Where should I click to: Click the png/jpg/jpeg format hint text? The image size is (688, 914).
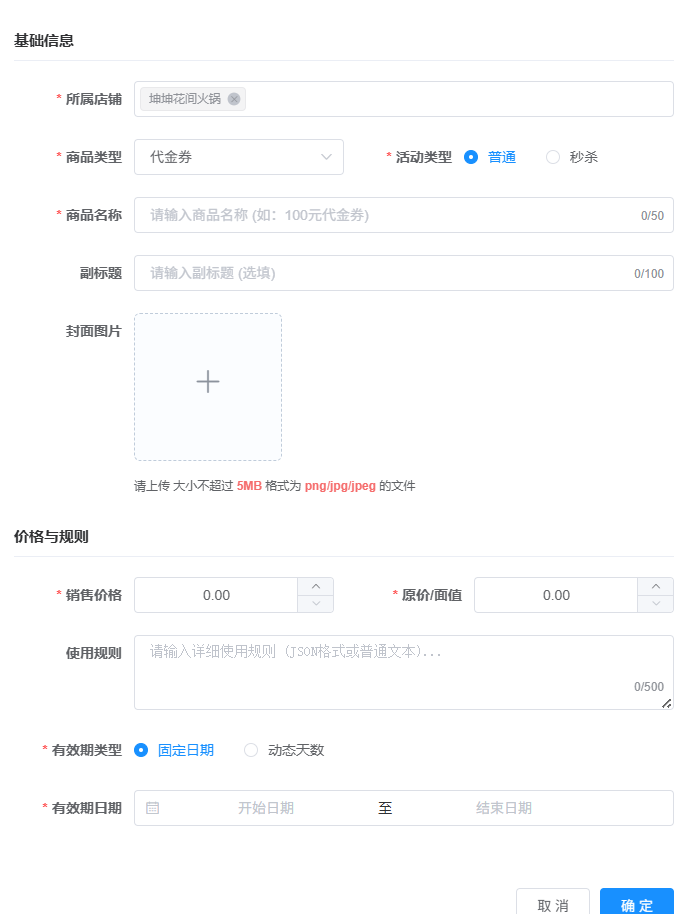(x=340, y=486)
